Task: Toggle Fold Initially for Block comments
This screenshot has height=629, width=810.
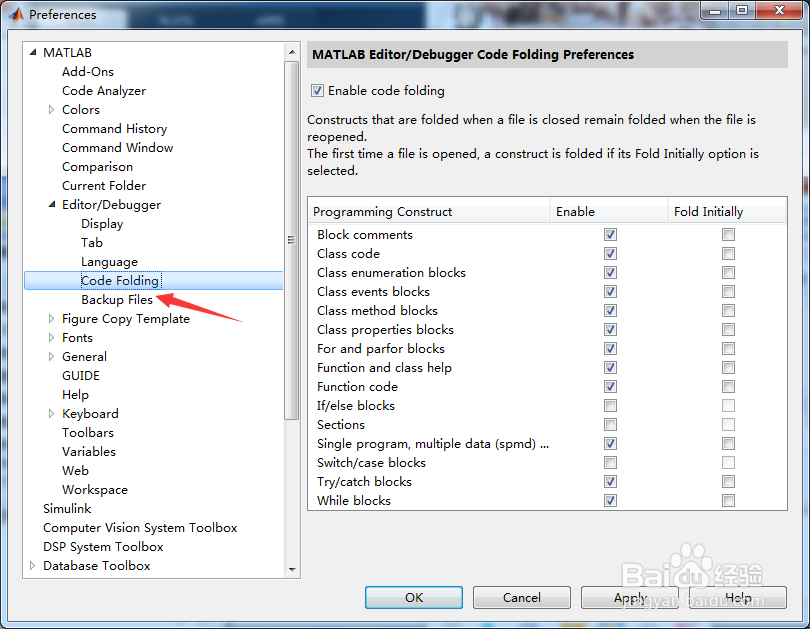Action: click(x=728, y=234)
